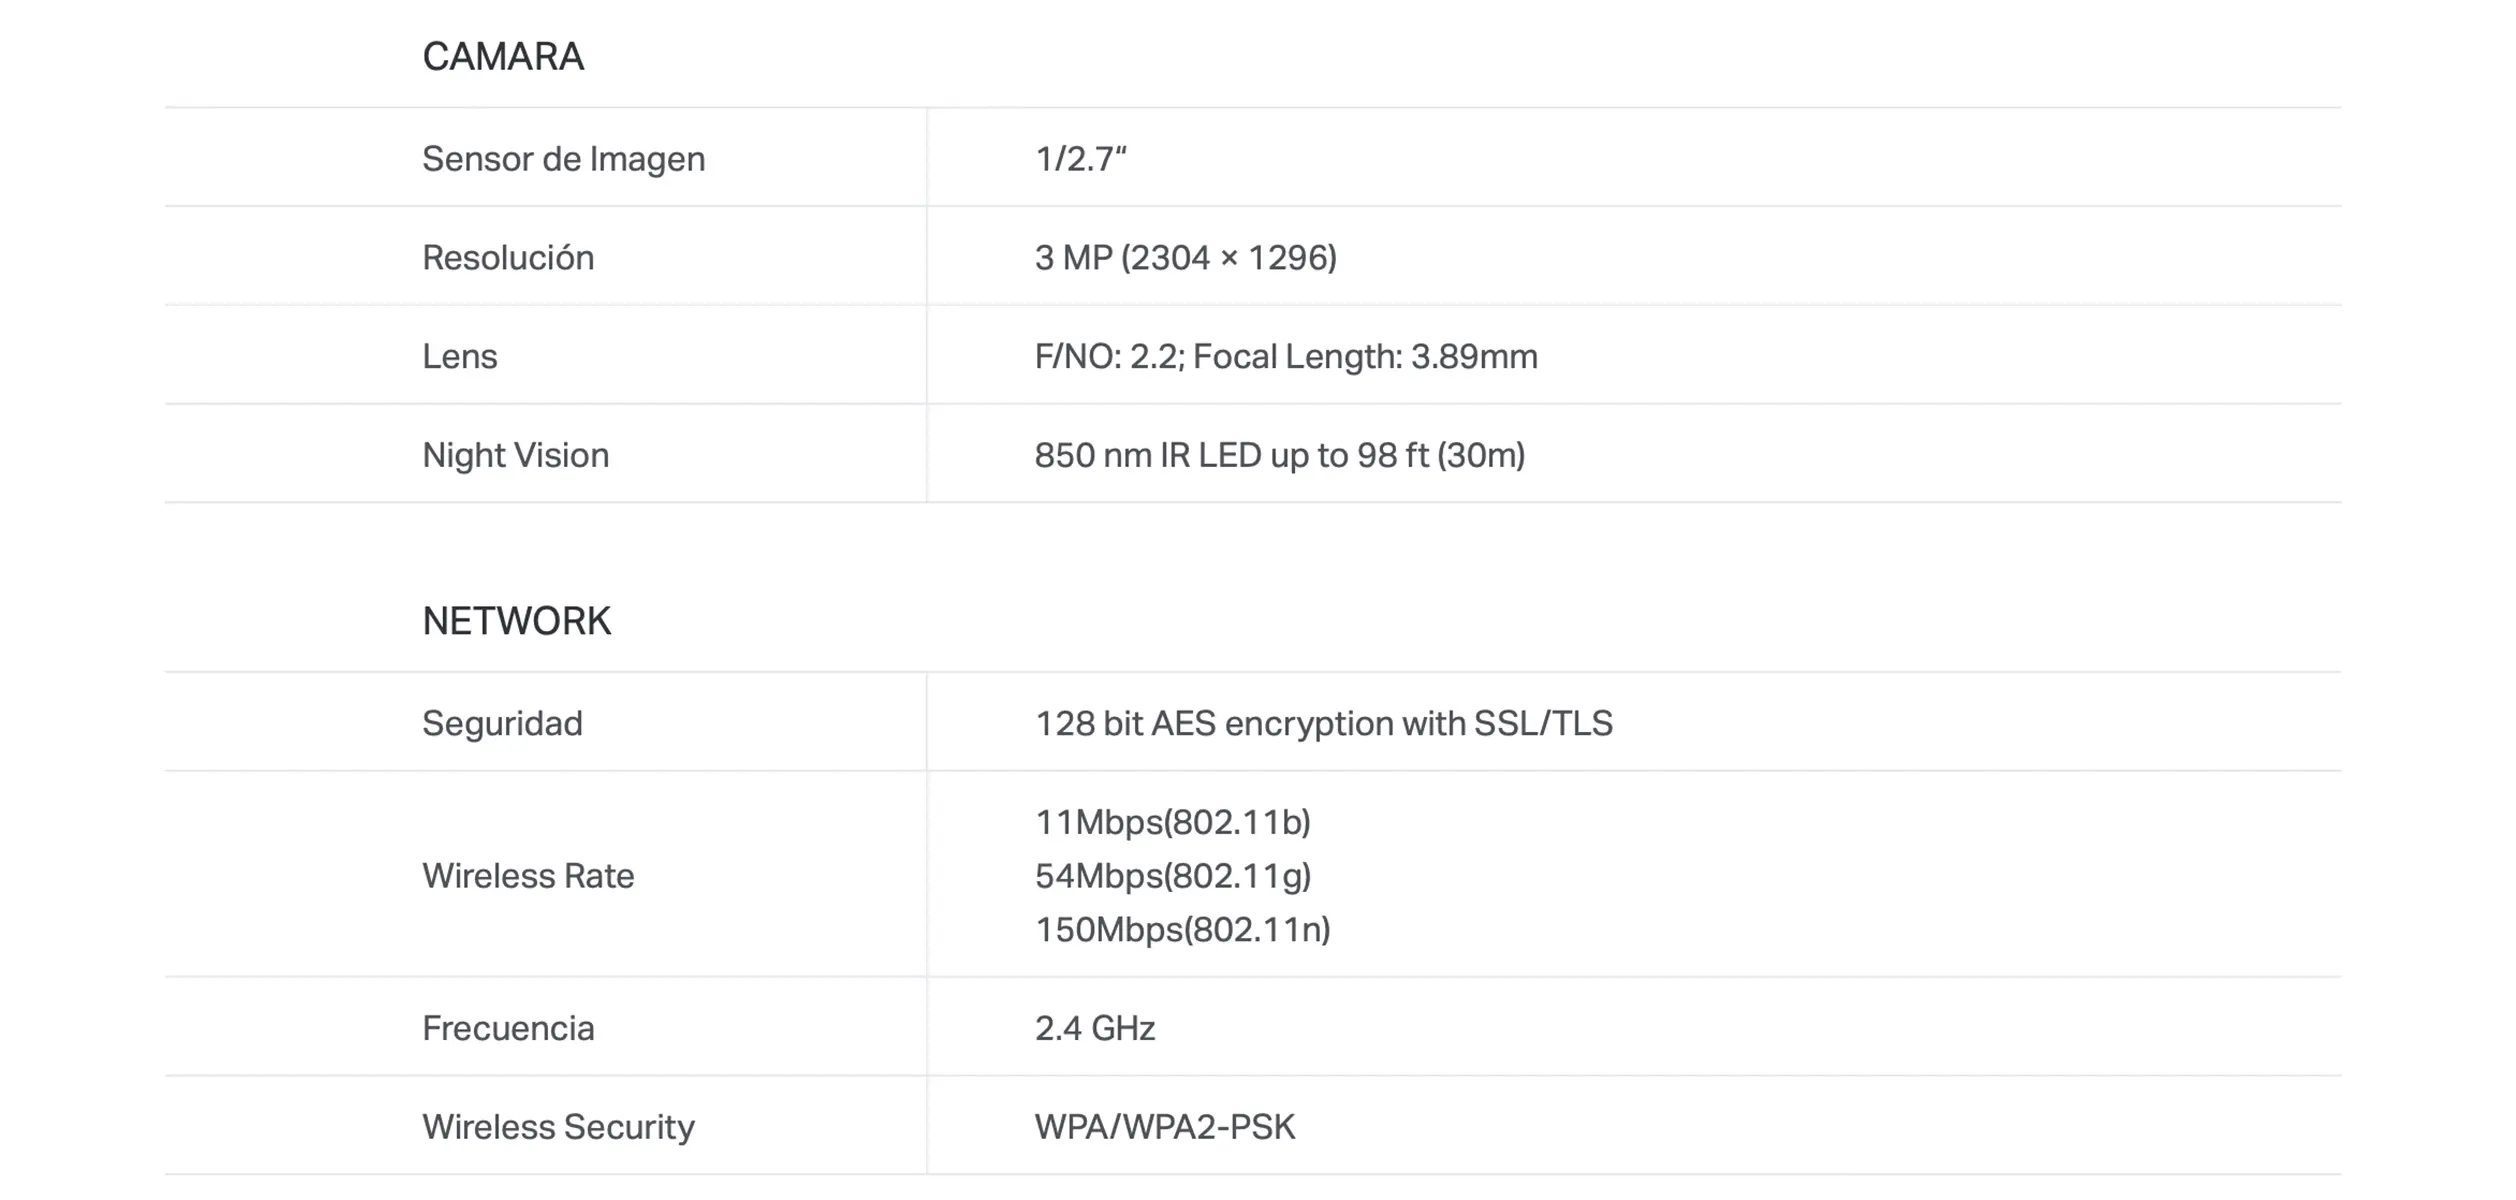Screen dimensions: 2516x1200
Task: Click the 128 bit AES encryption text
Action: point(1323,724)
